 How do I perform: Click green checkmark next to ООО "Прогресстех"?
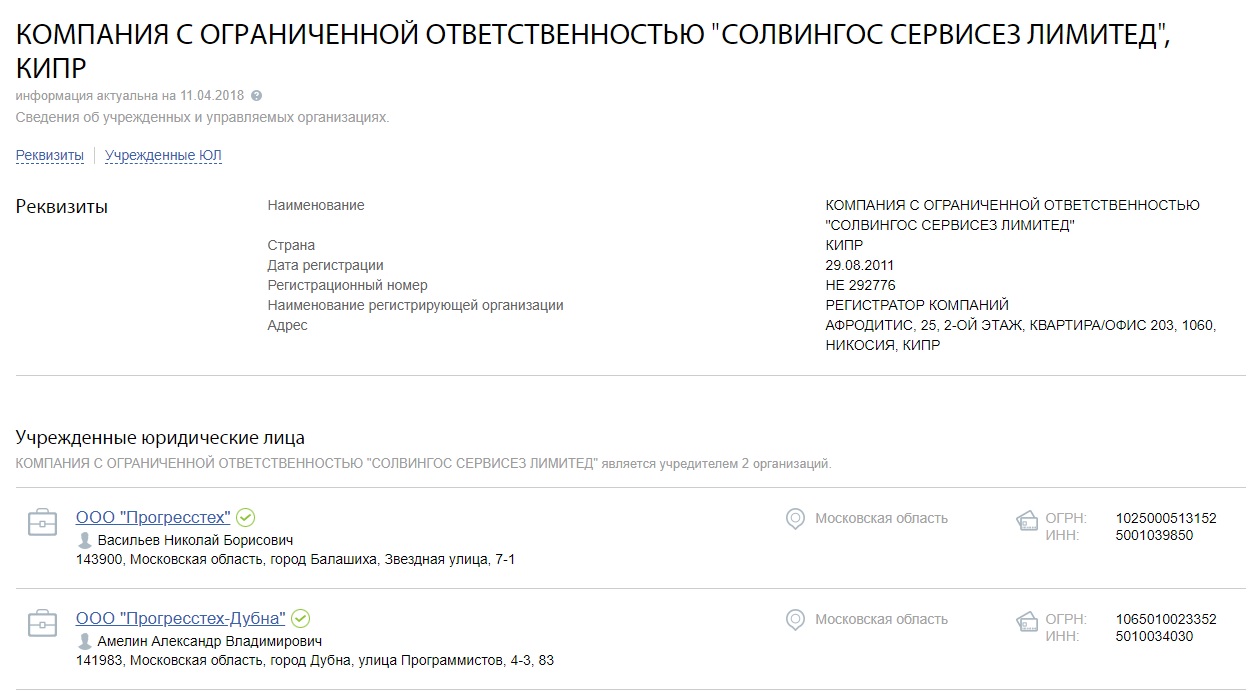point(246,518)
